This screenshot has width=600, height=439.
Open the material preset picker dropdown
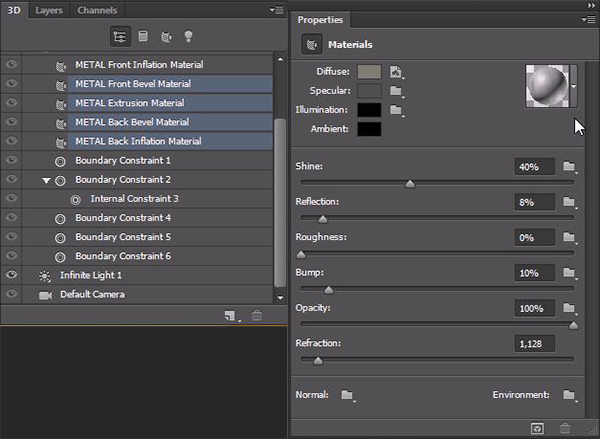click(x=573, y=85)
